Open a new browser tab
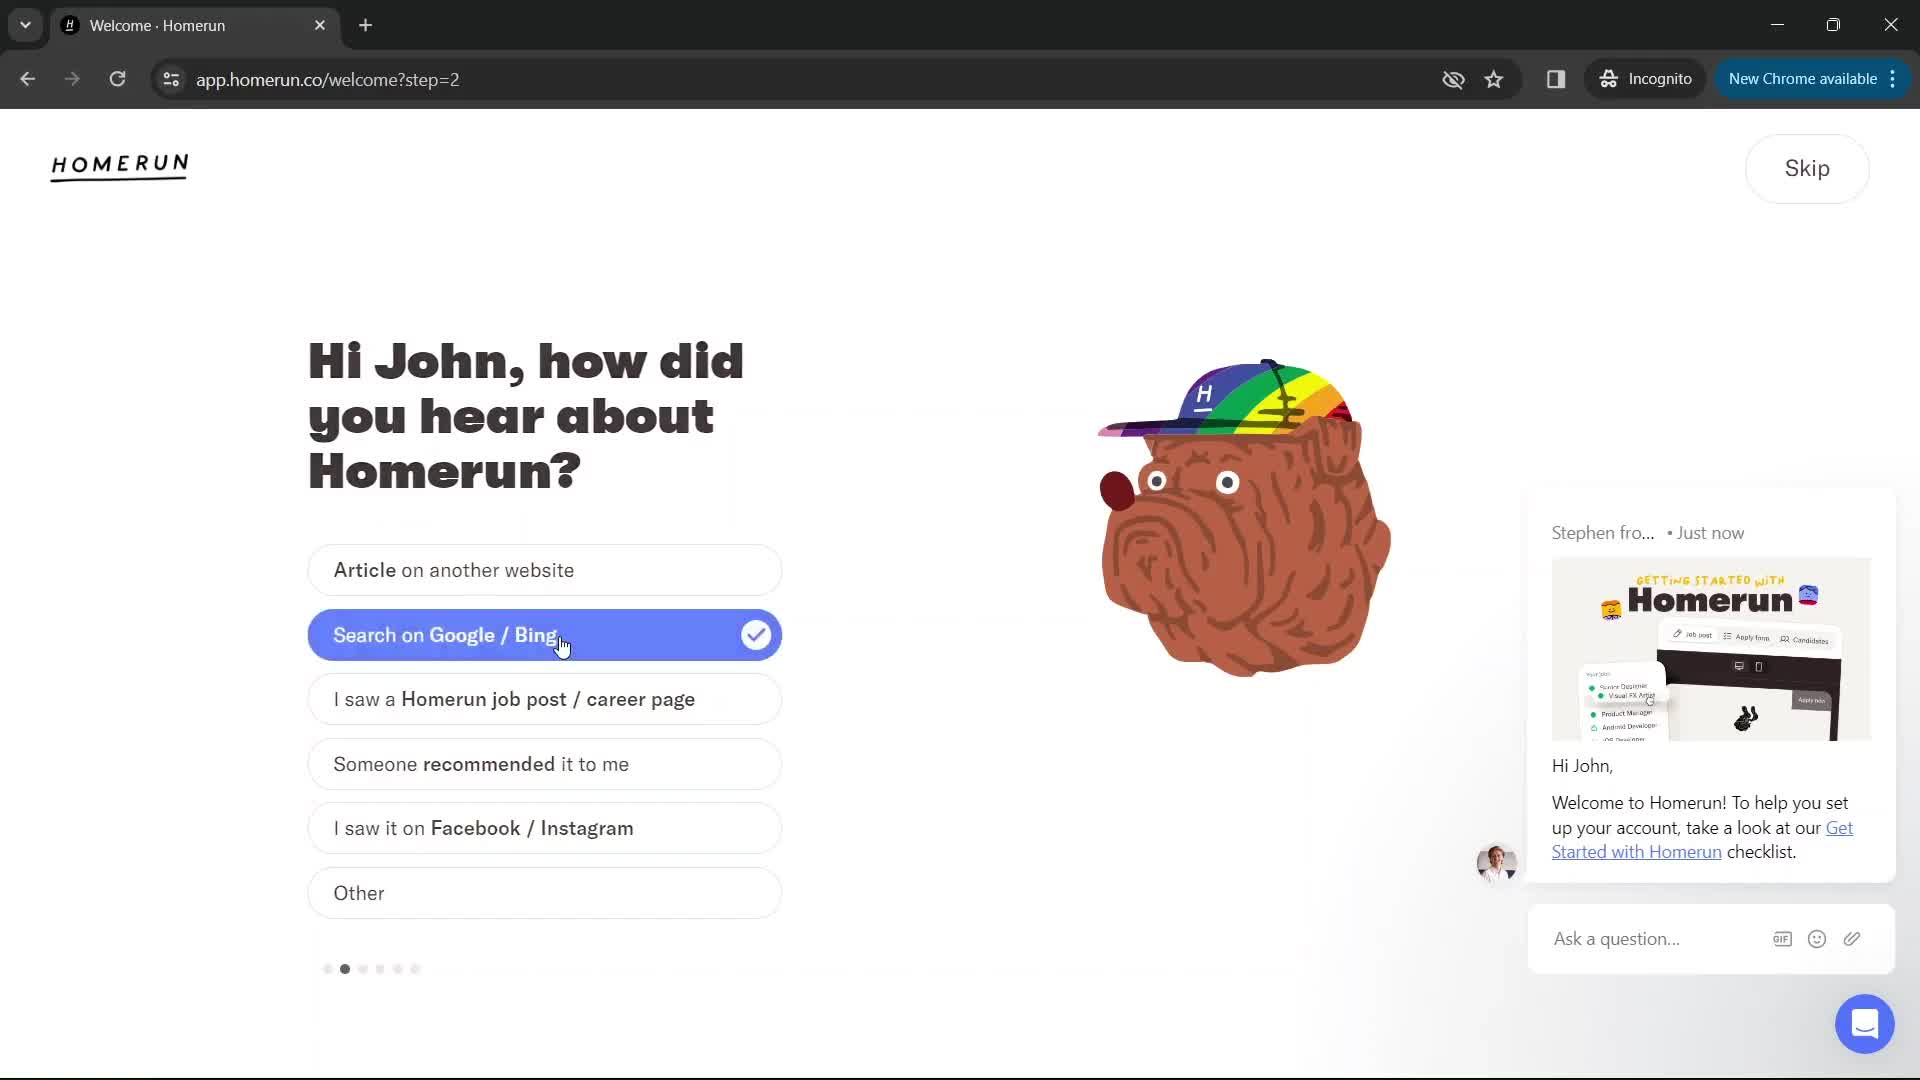Screen dimensions: 1920x1080 click(366, 25)
